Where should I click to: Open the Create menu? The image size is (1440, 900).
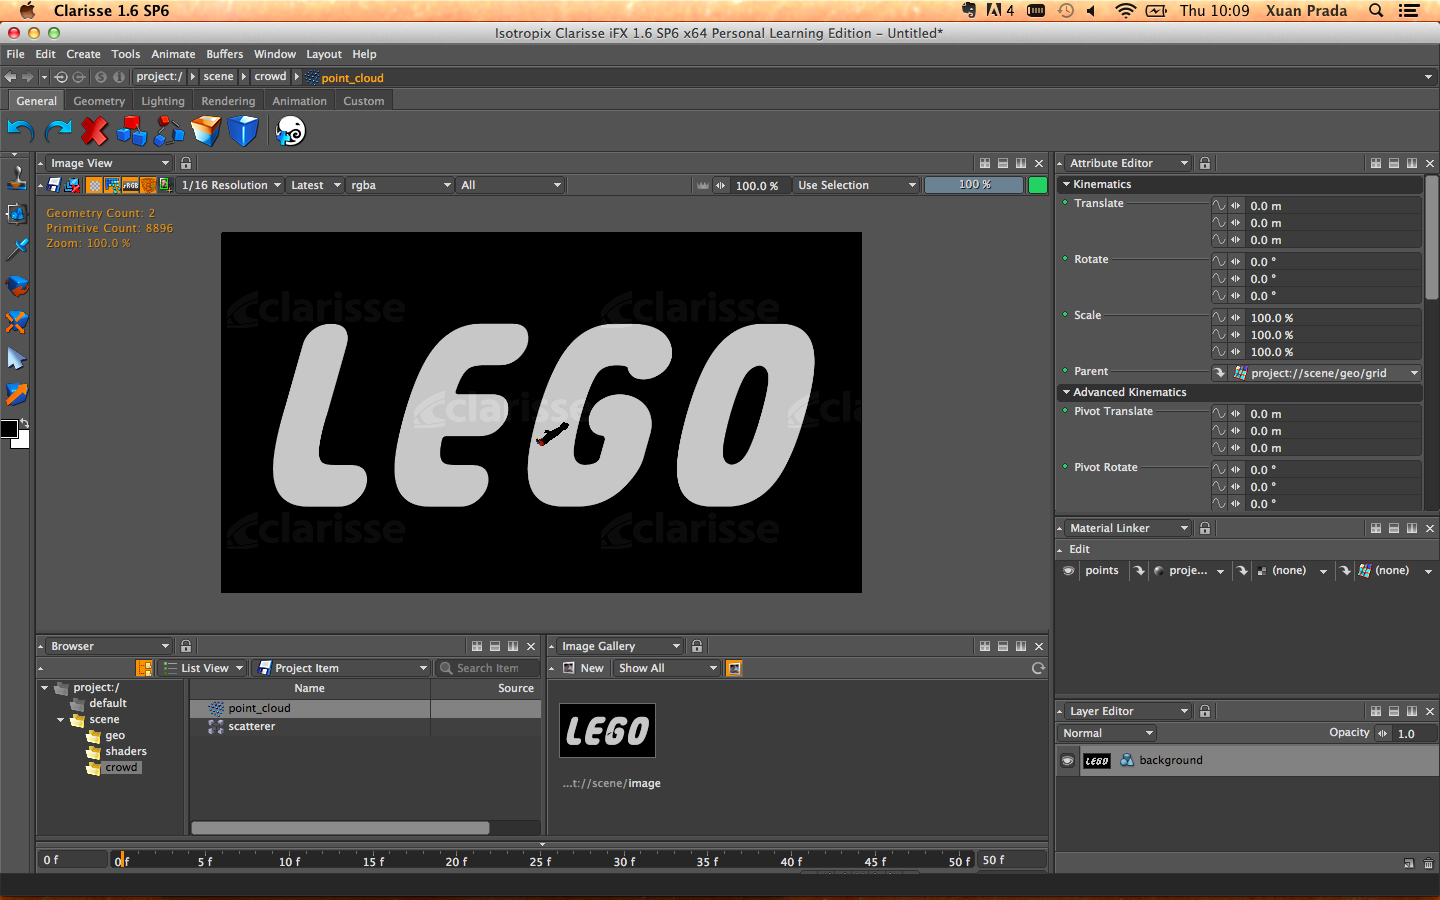point(83,54)
